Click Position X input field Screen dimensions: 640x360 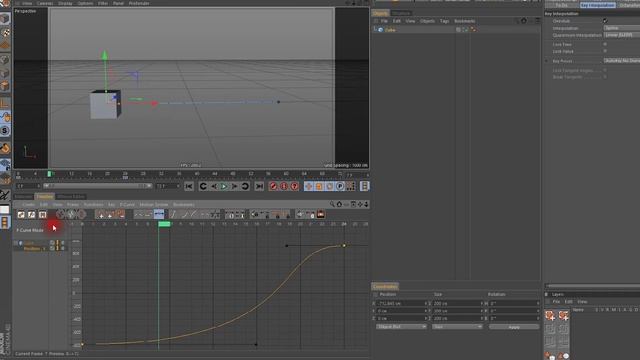coord(401,304)
